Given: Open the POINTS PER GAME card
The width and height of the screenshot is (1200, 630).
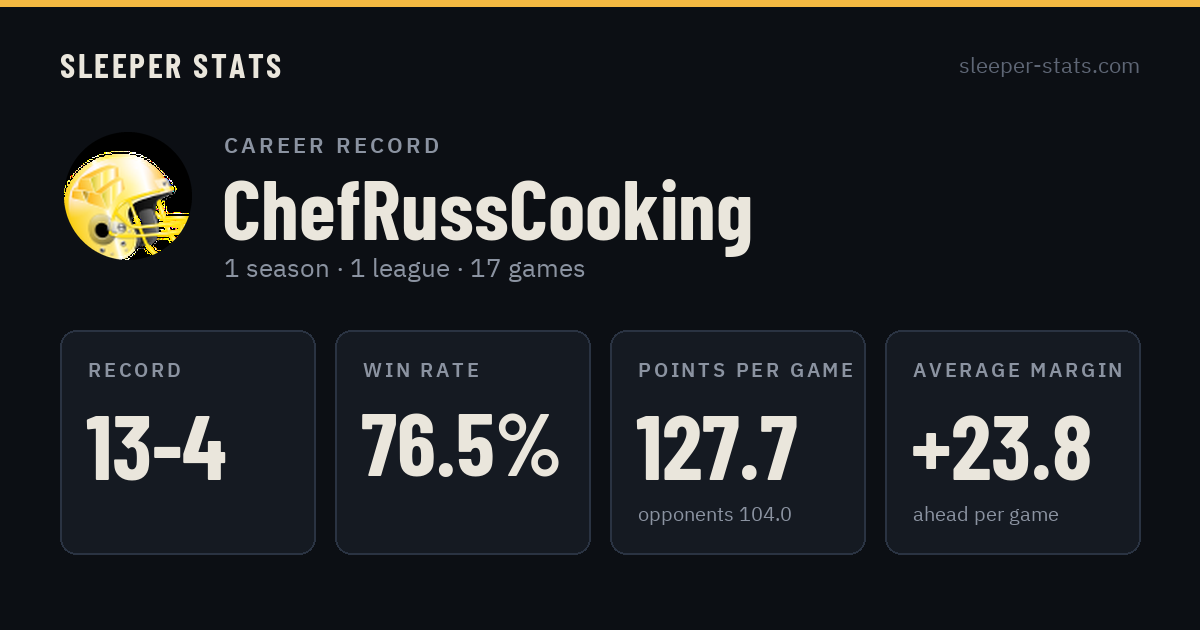Looking at the screenshot, I should click(738, 442).
